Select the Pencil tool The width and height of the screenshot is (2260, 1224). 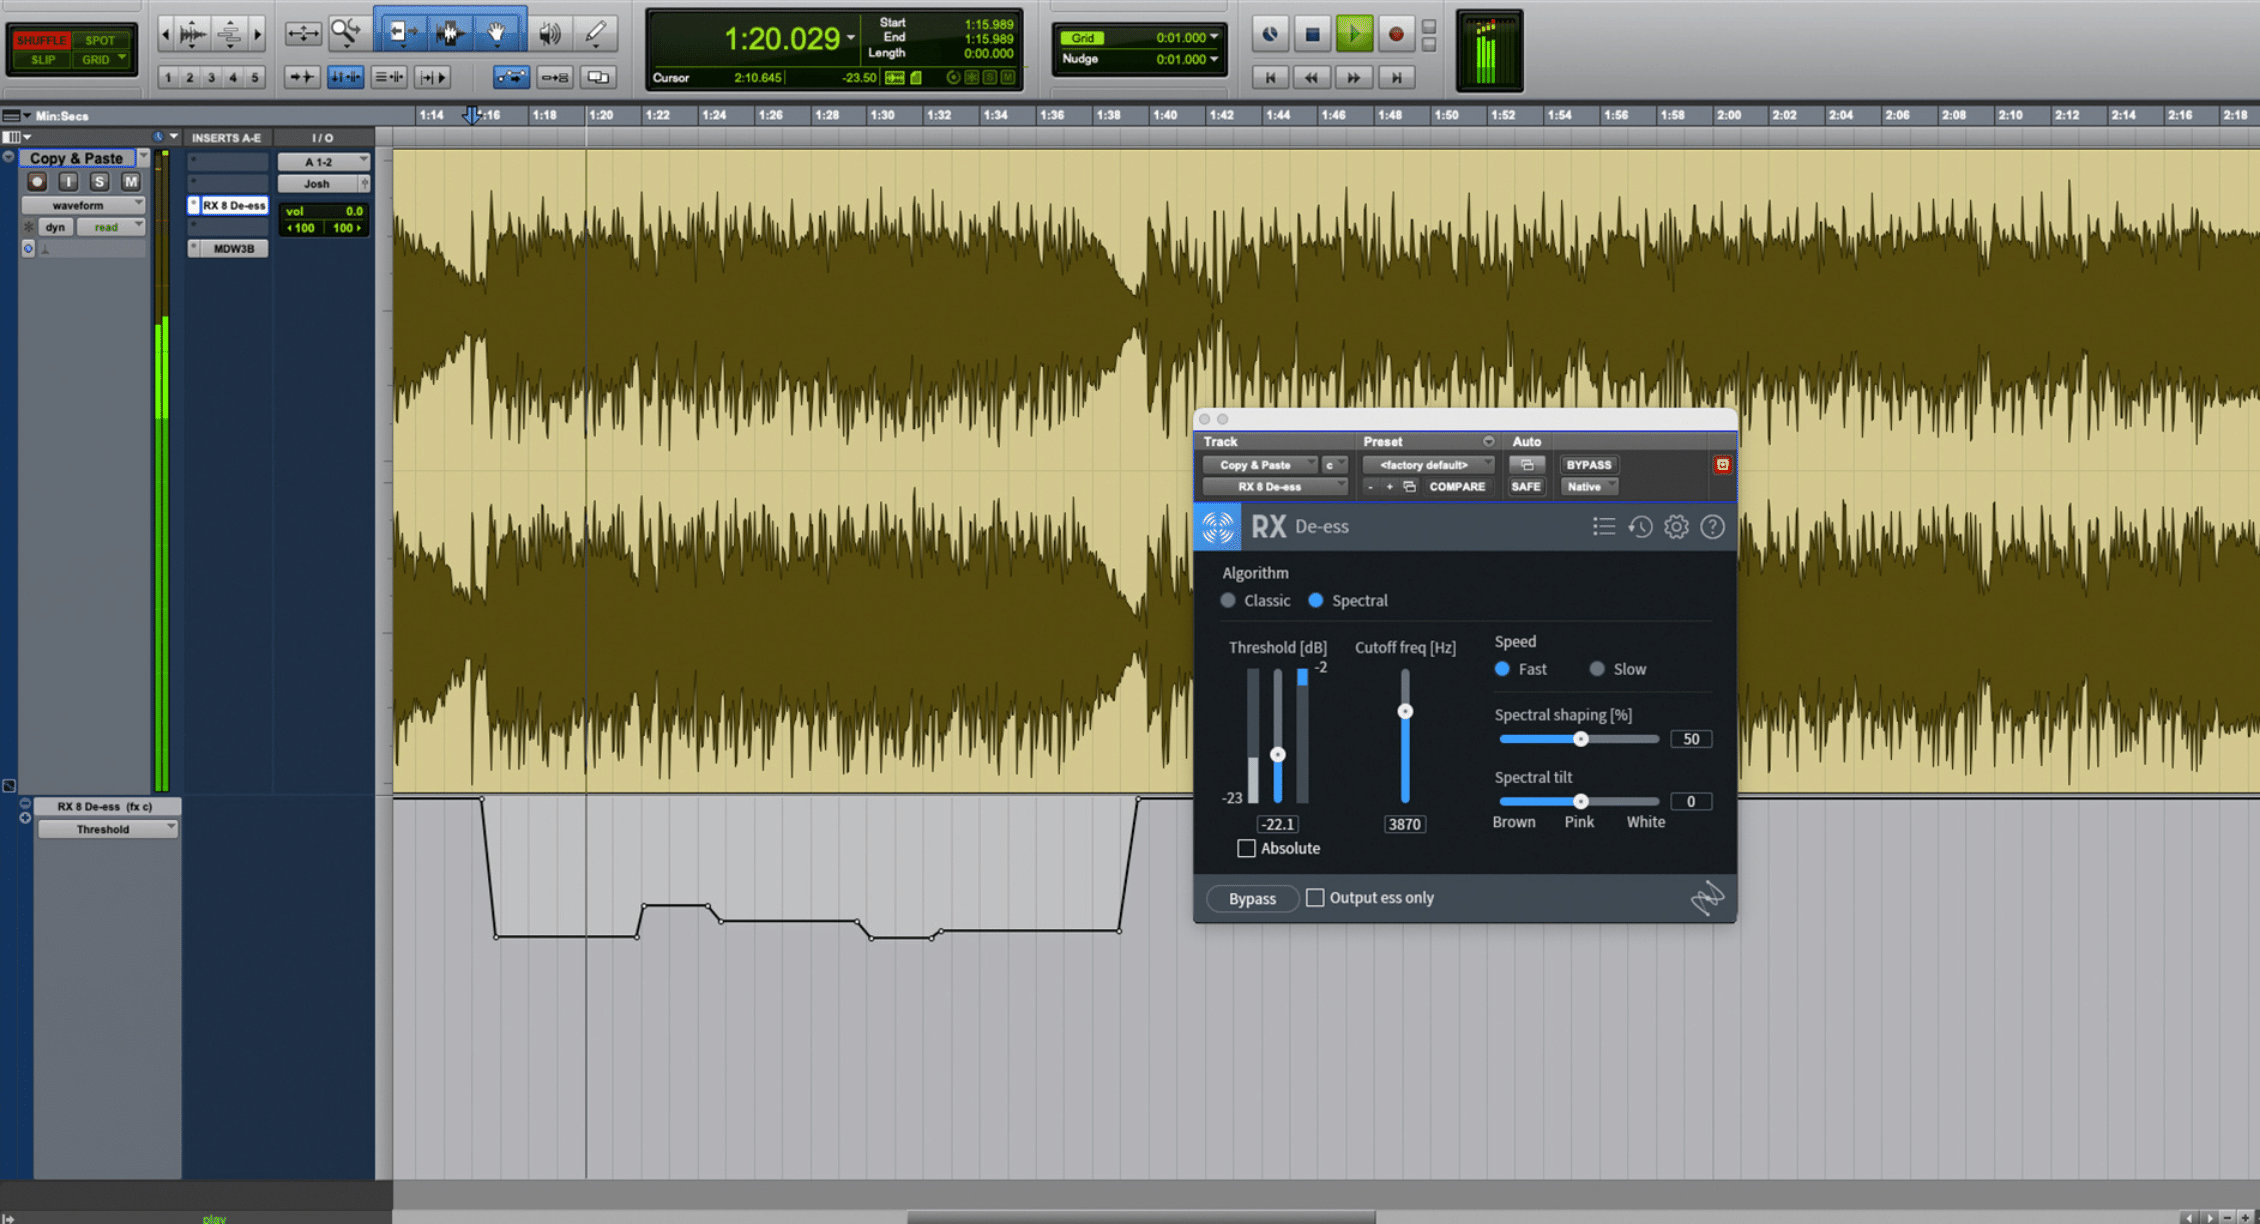click(x=596, y=33)
